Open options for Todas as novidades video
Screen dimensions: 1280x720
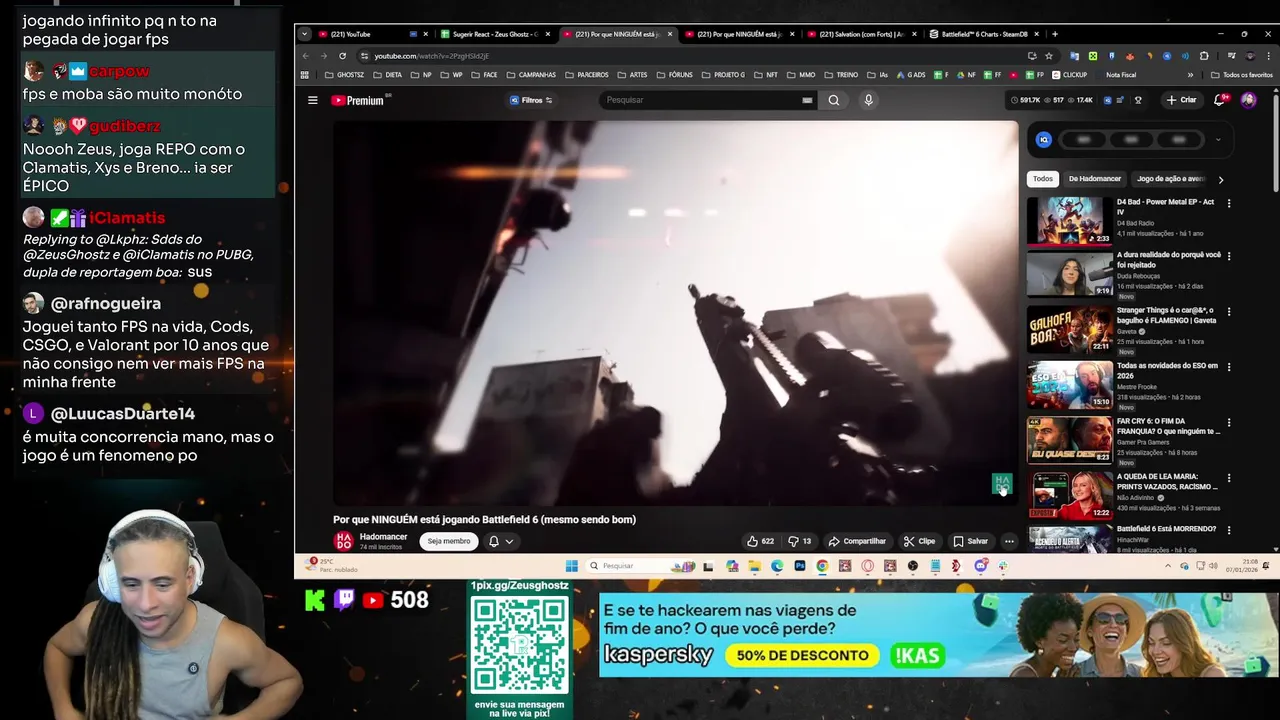[x=1229, y=367]
